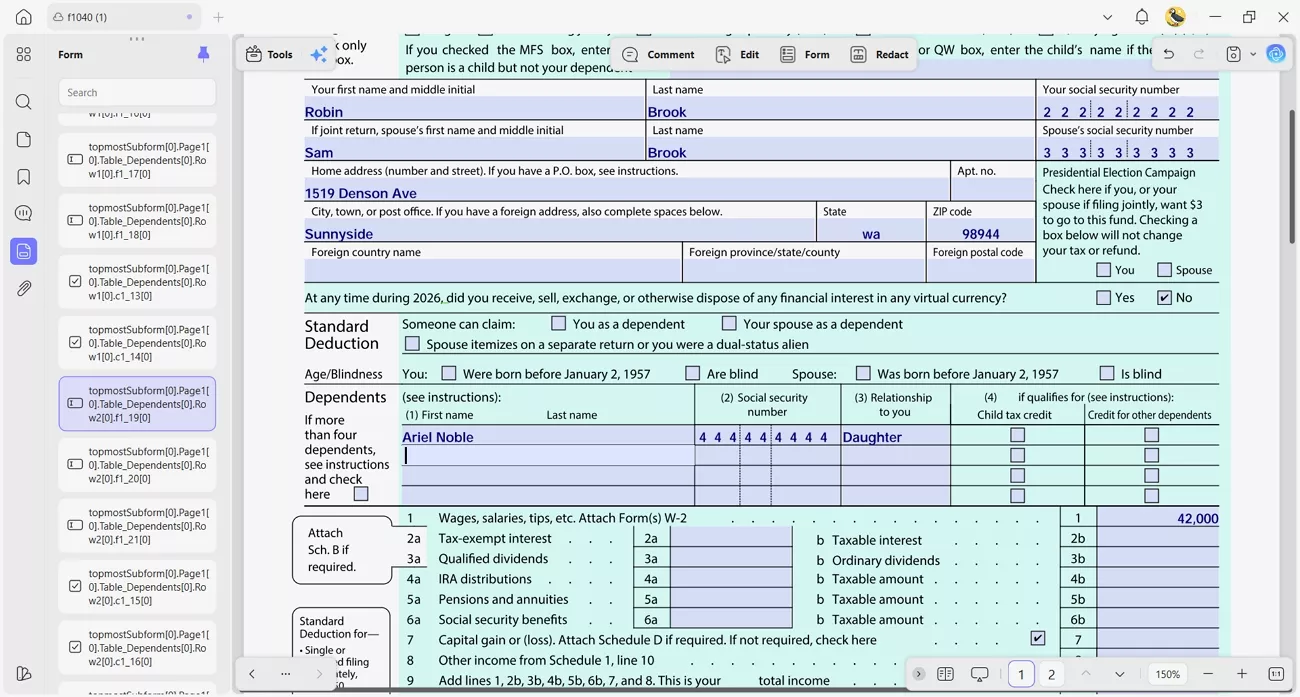1300x697 pixels.
Task: Zoom in with the plus icon
Action: coord(1242,674)
